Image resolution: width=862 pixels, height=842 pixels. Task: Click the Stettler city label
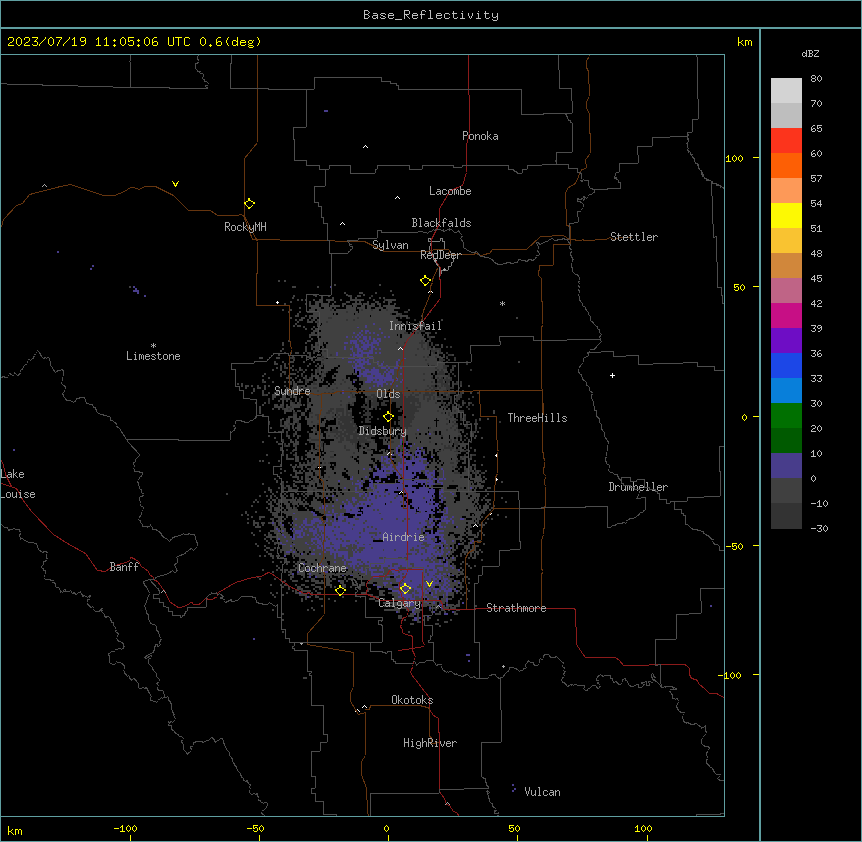pos(634,237)
